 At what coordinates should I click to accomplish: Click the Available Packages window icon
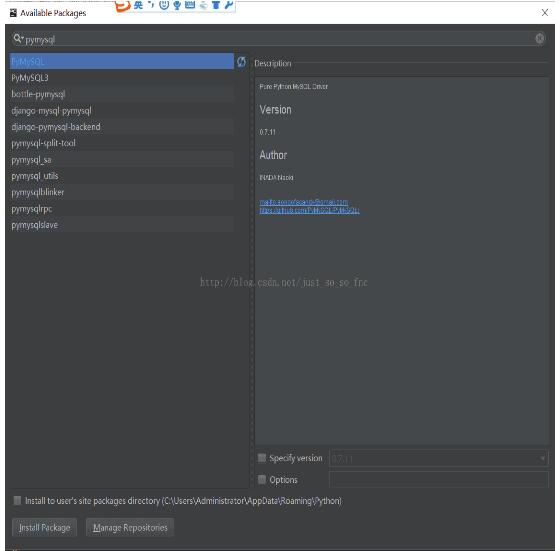click(x=13, y=13)
